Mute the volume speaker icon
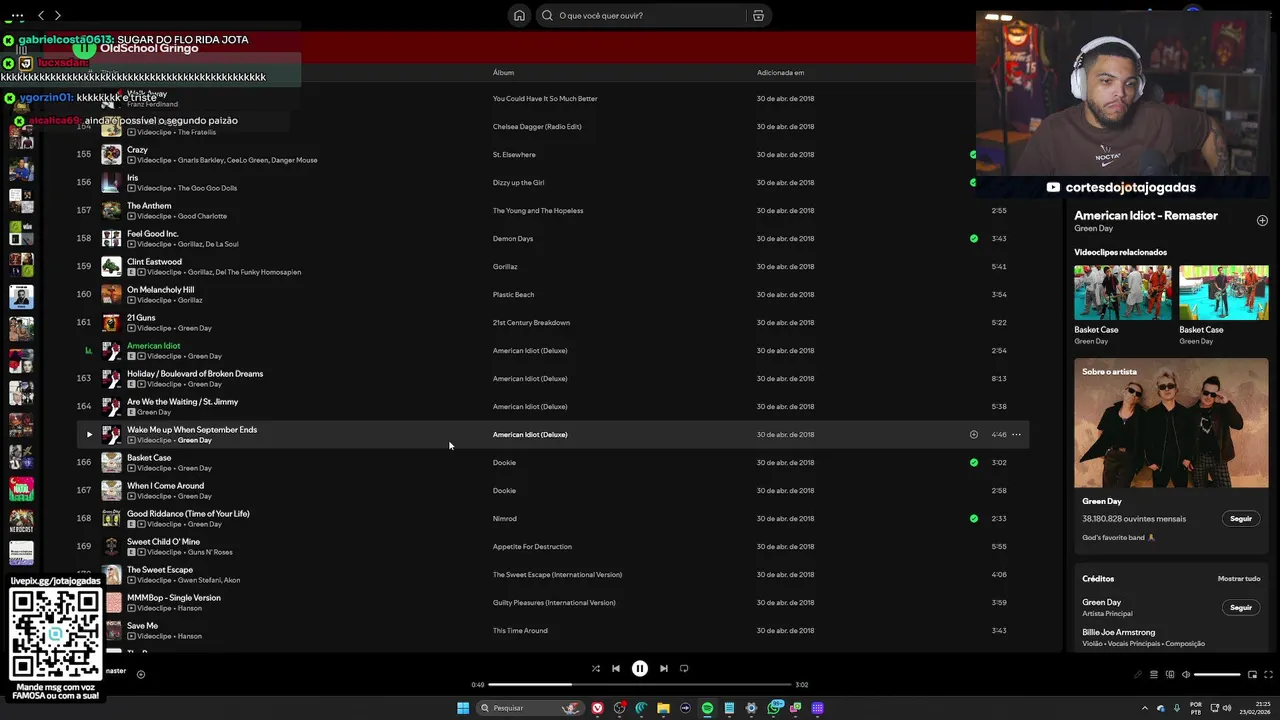 [1186, 674]
